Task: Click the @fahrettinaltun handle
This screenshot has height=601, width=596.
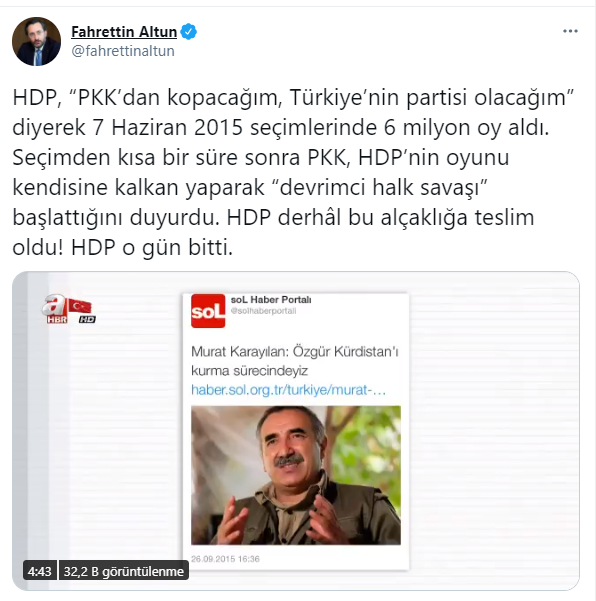Action: coord(123,51)
